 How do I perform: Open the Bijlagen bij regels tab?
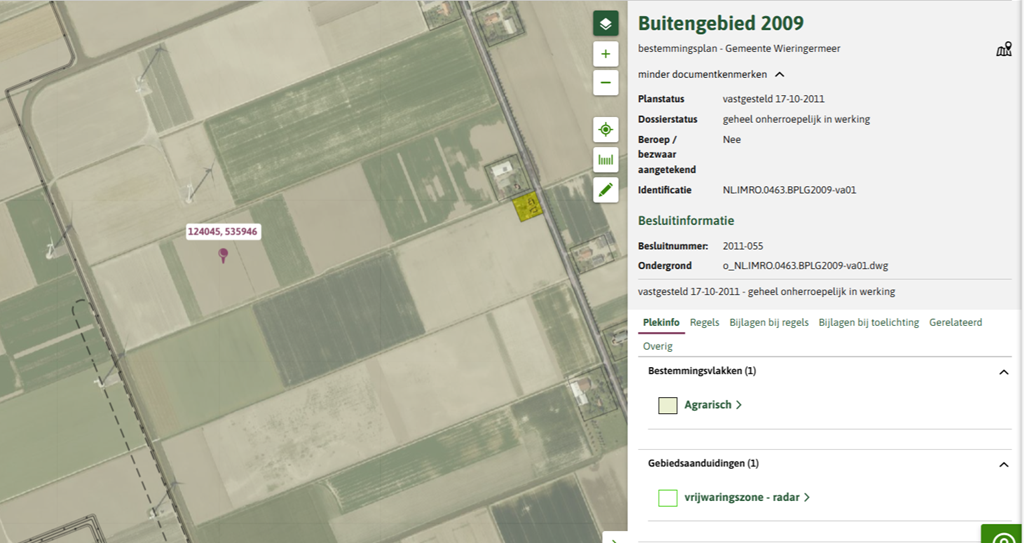(769, 322)
